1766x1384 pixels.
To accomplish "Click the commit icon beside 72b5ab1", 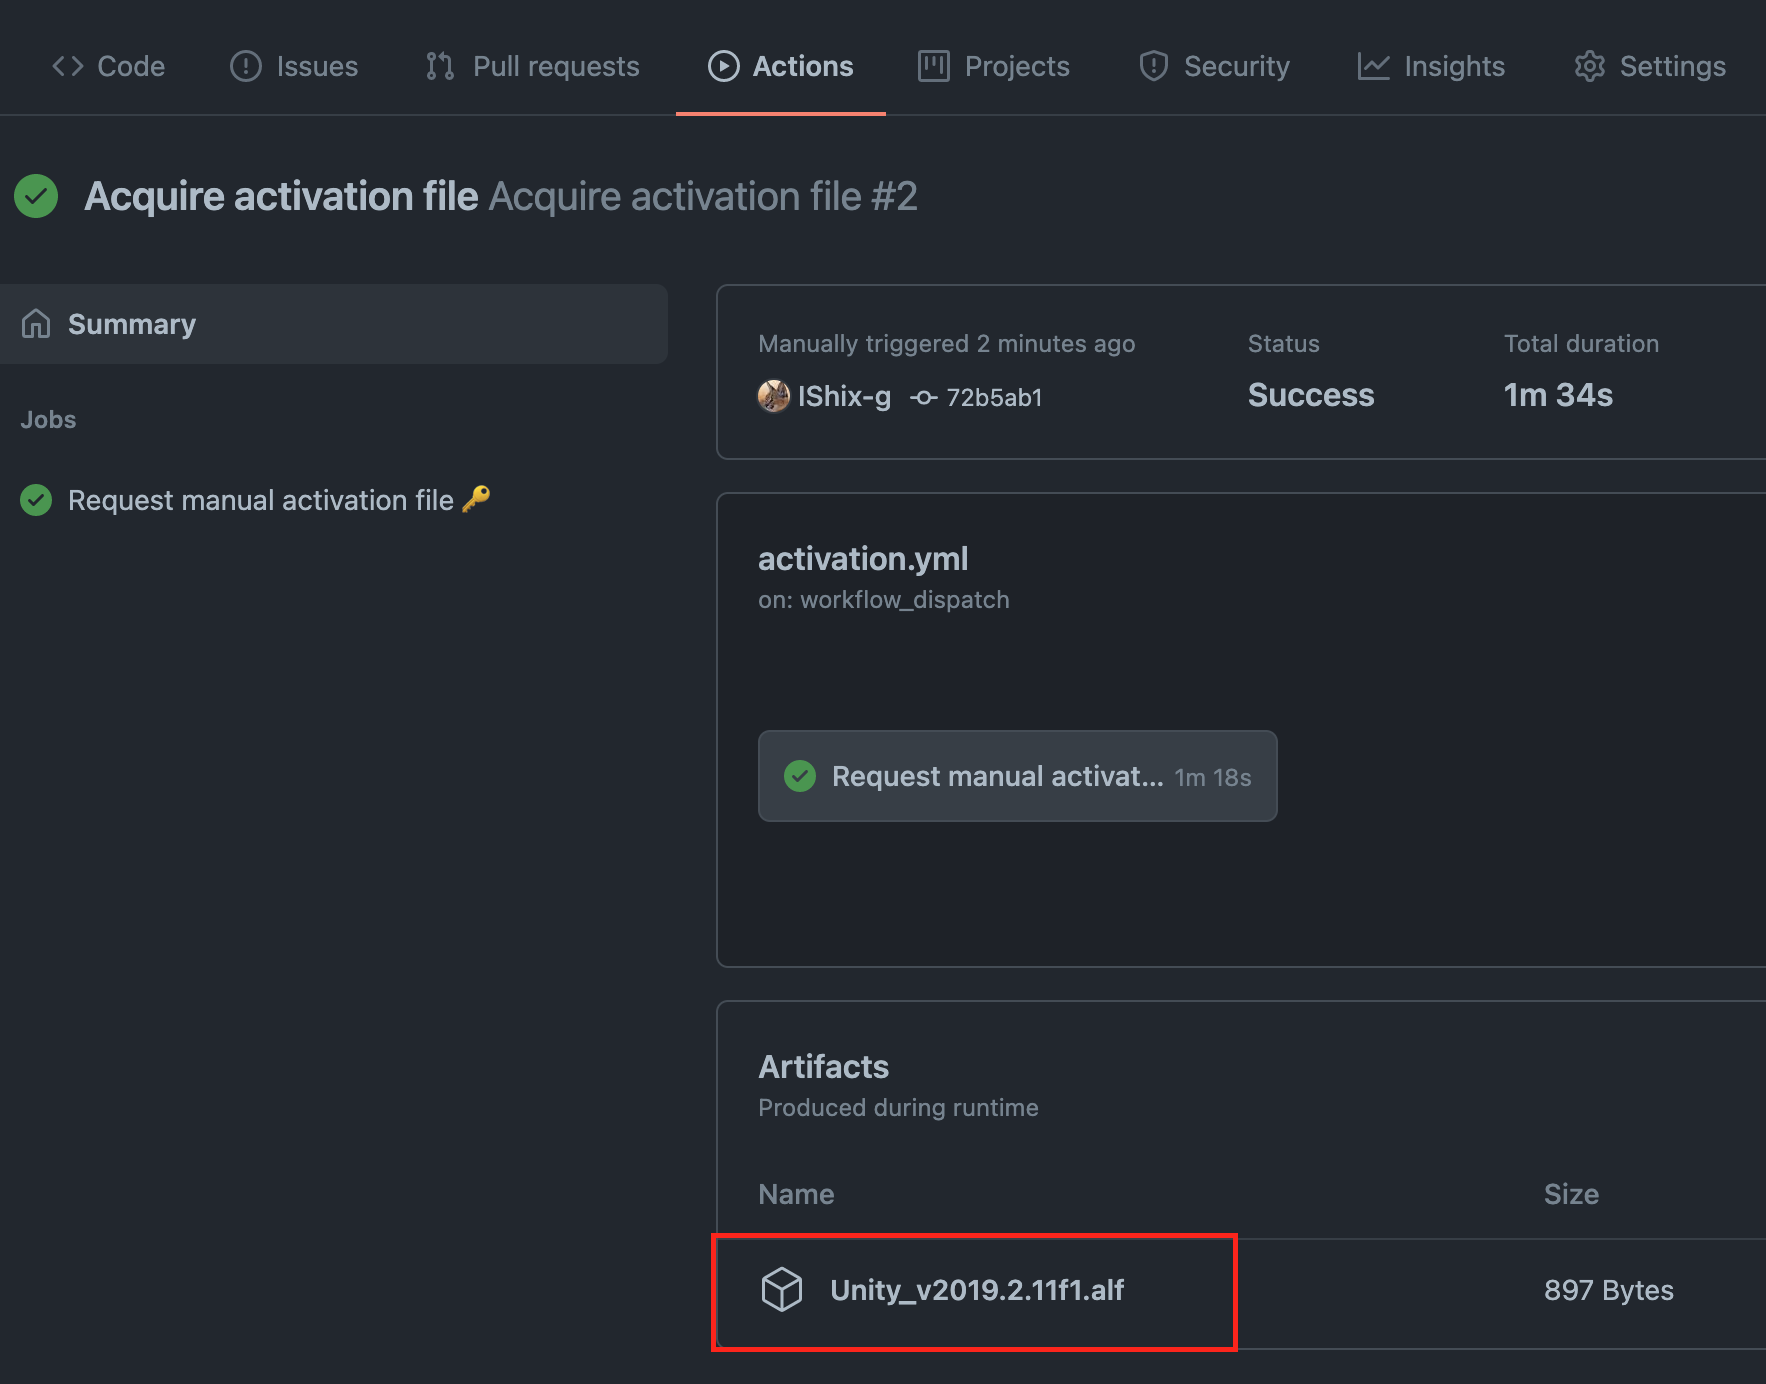I will 923,398.
